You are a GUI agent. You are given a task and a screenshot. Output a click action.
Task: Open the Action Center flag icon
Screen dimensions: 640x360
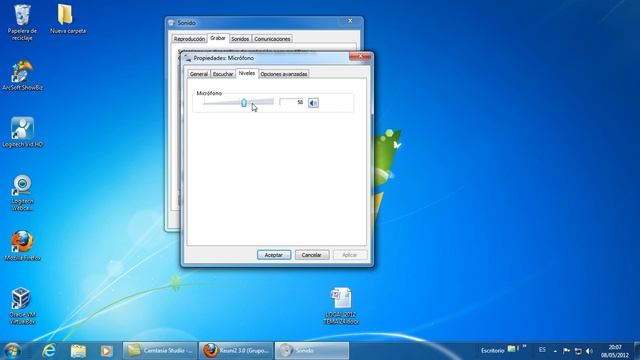(x=567, y=351)
